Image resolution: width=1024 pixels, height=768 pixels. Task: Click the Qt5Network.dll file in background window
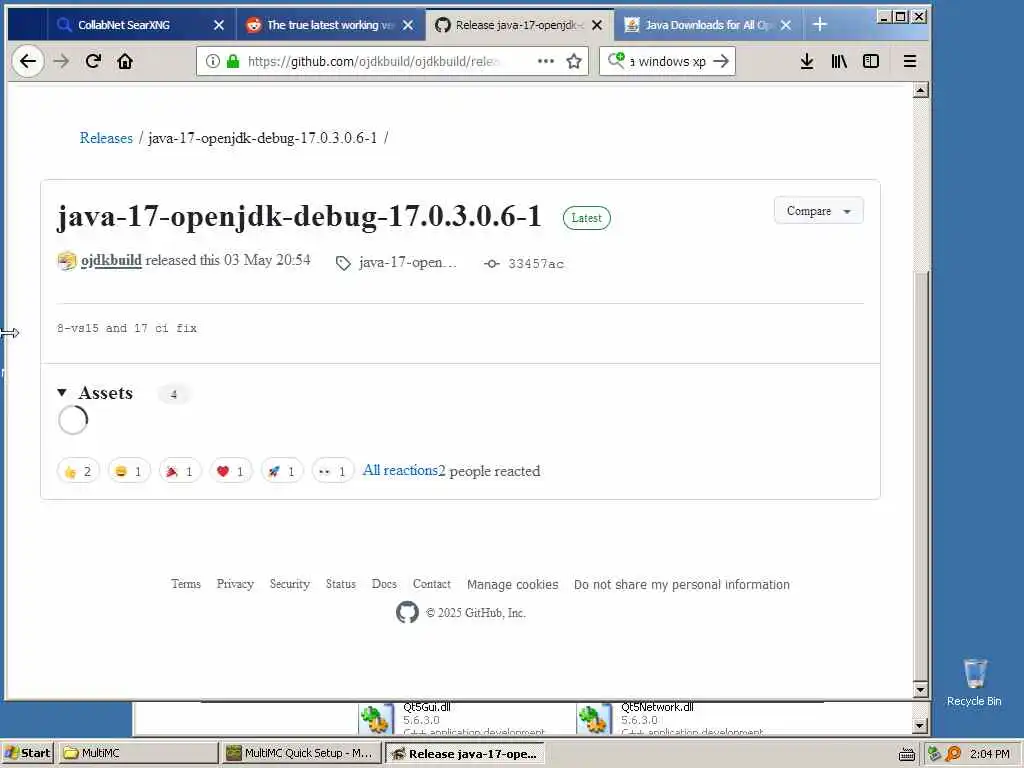tap(669, 718)
